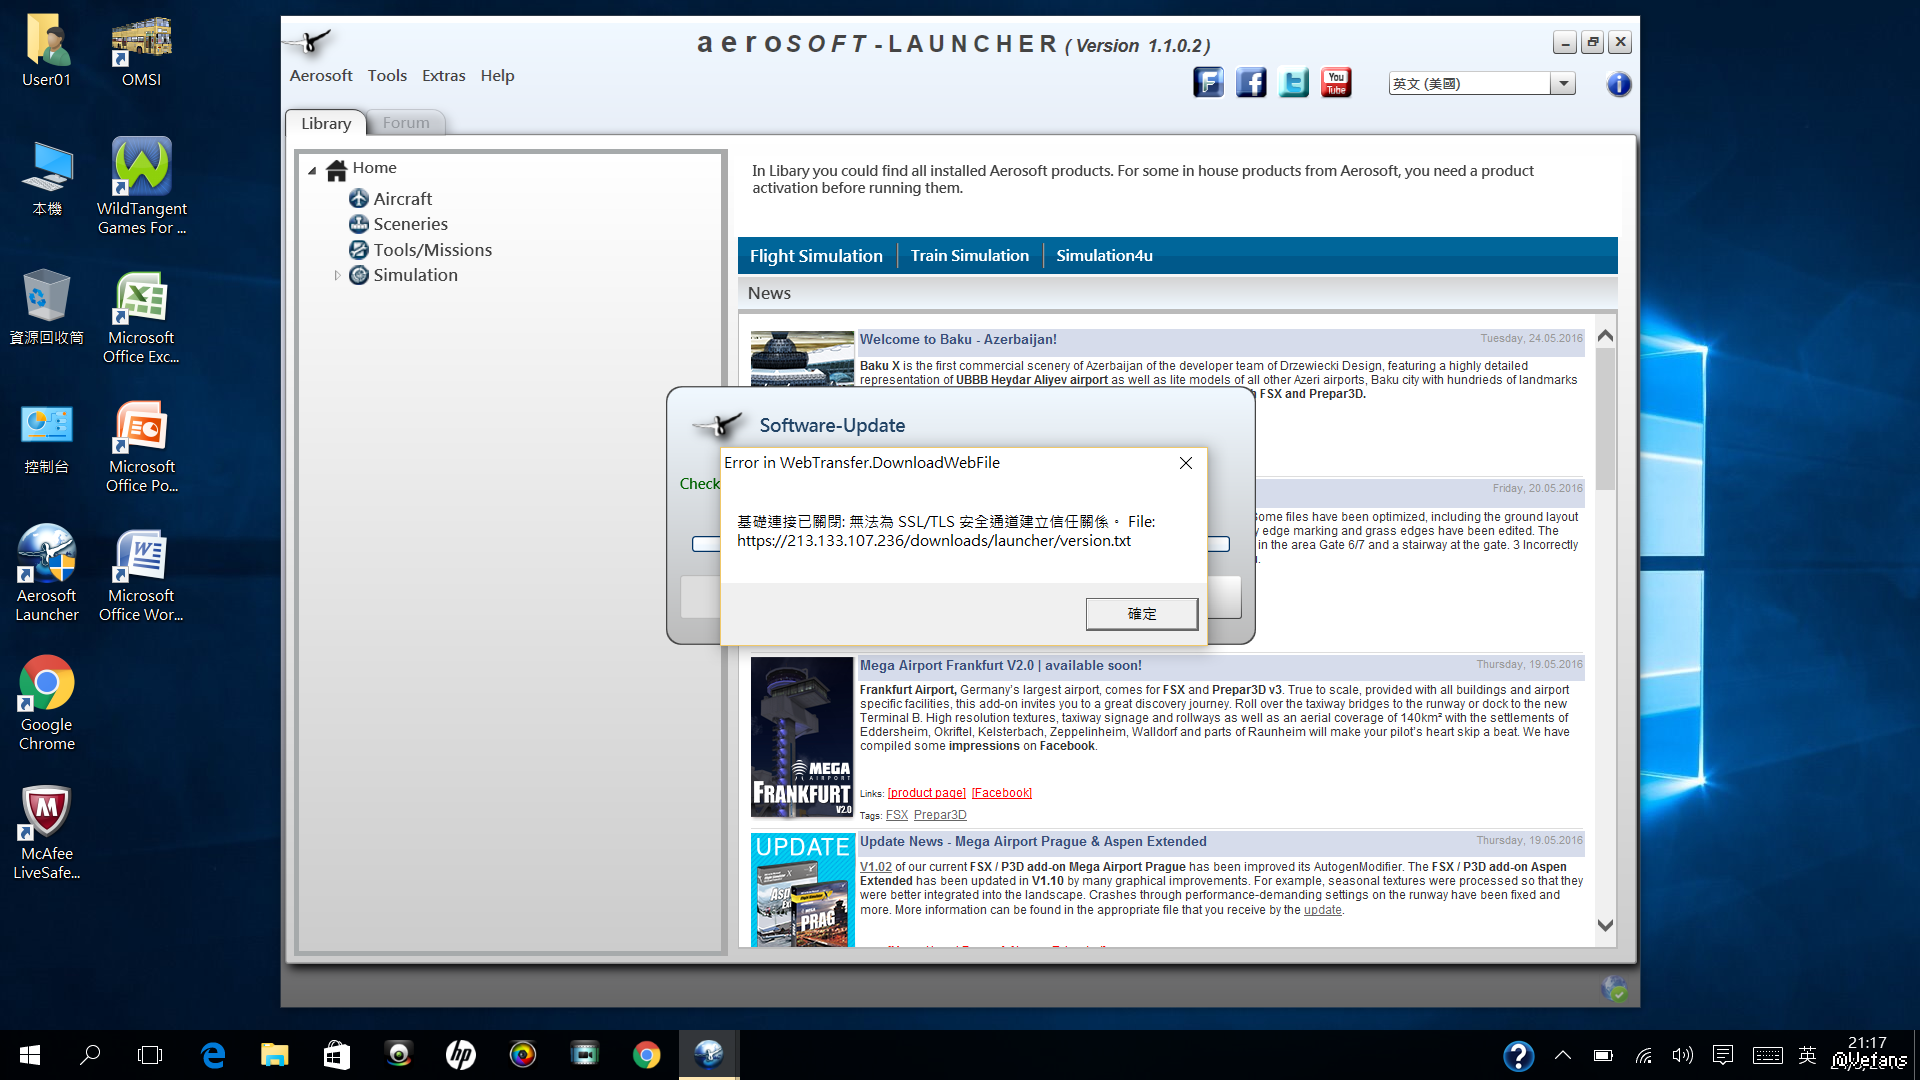This screenshot has width=1920, height=1080.
Task: Collapse the Home tree node
Action: tap(312, 170)
